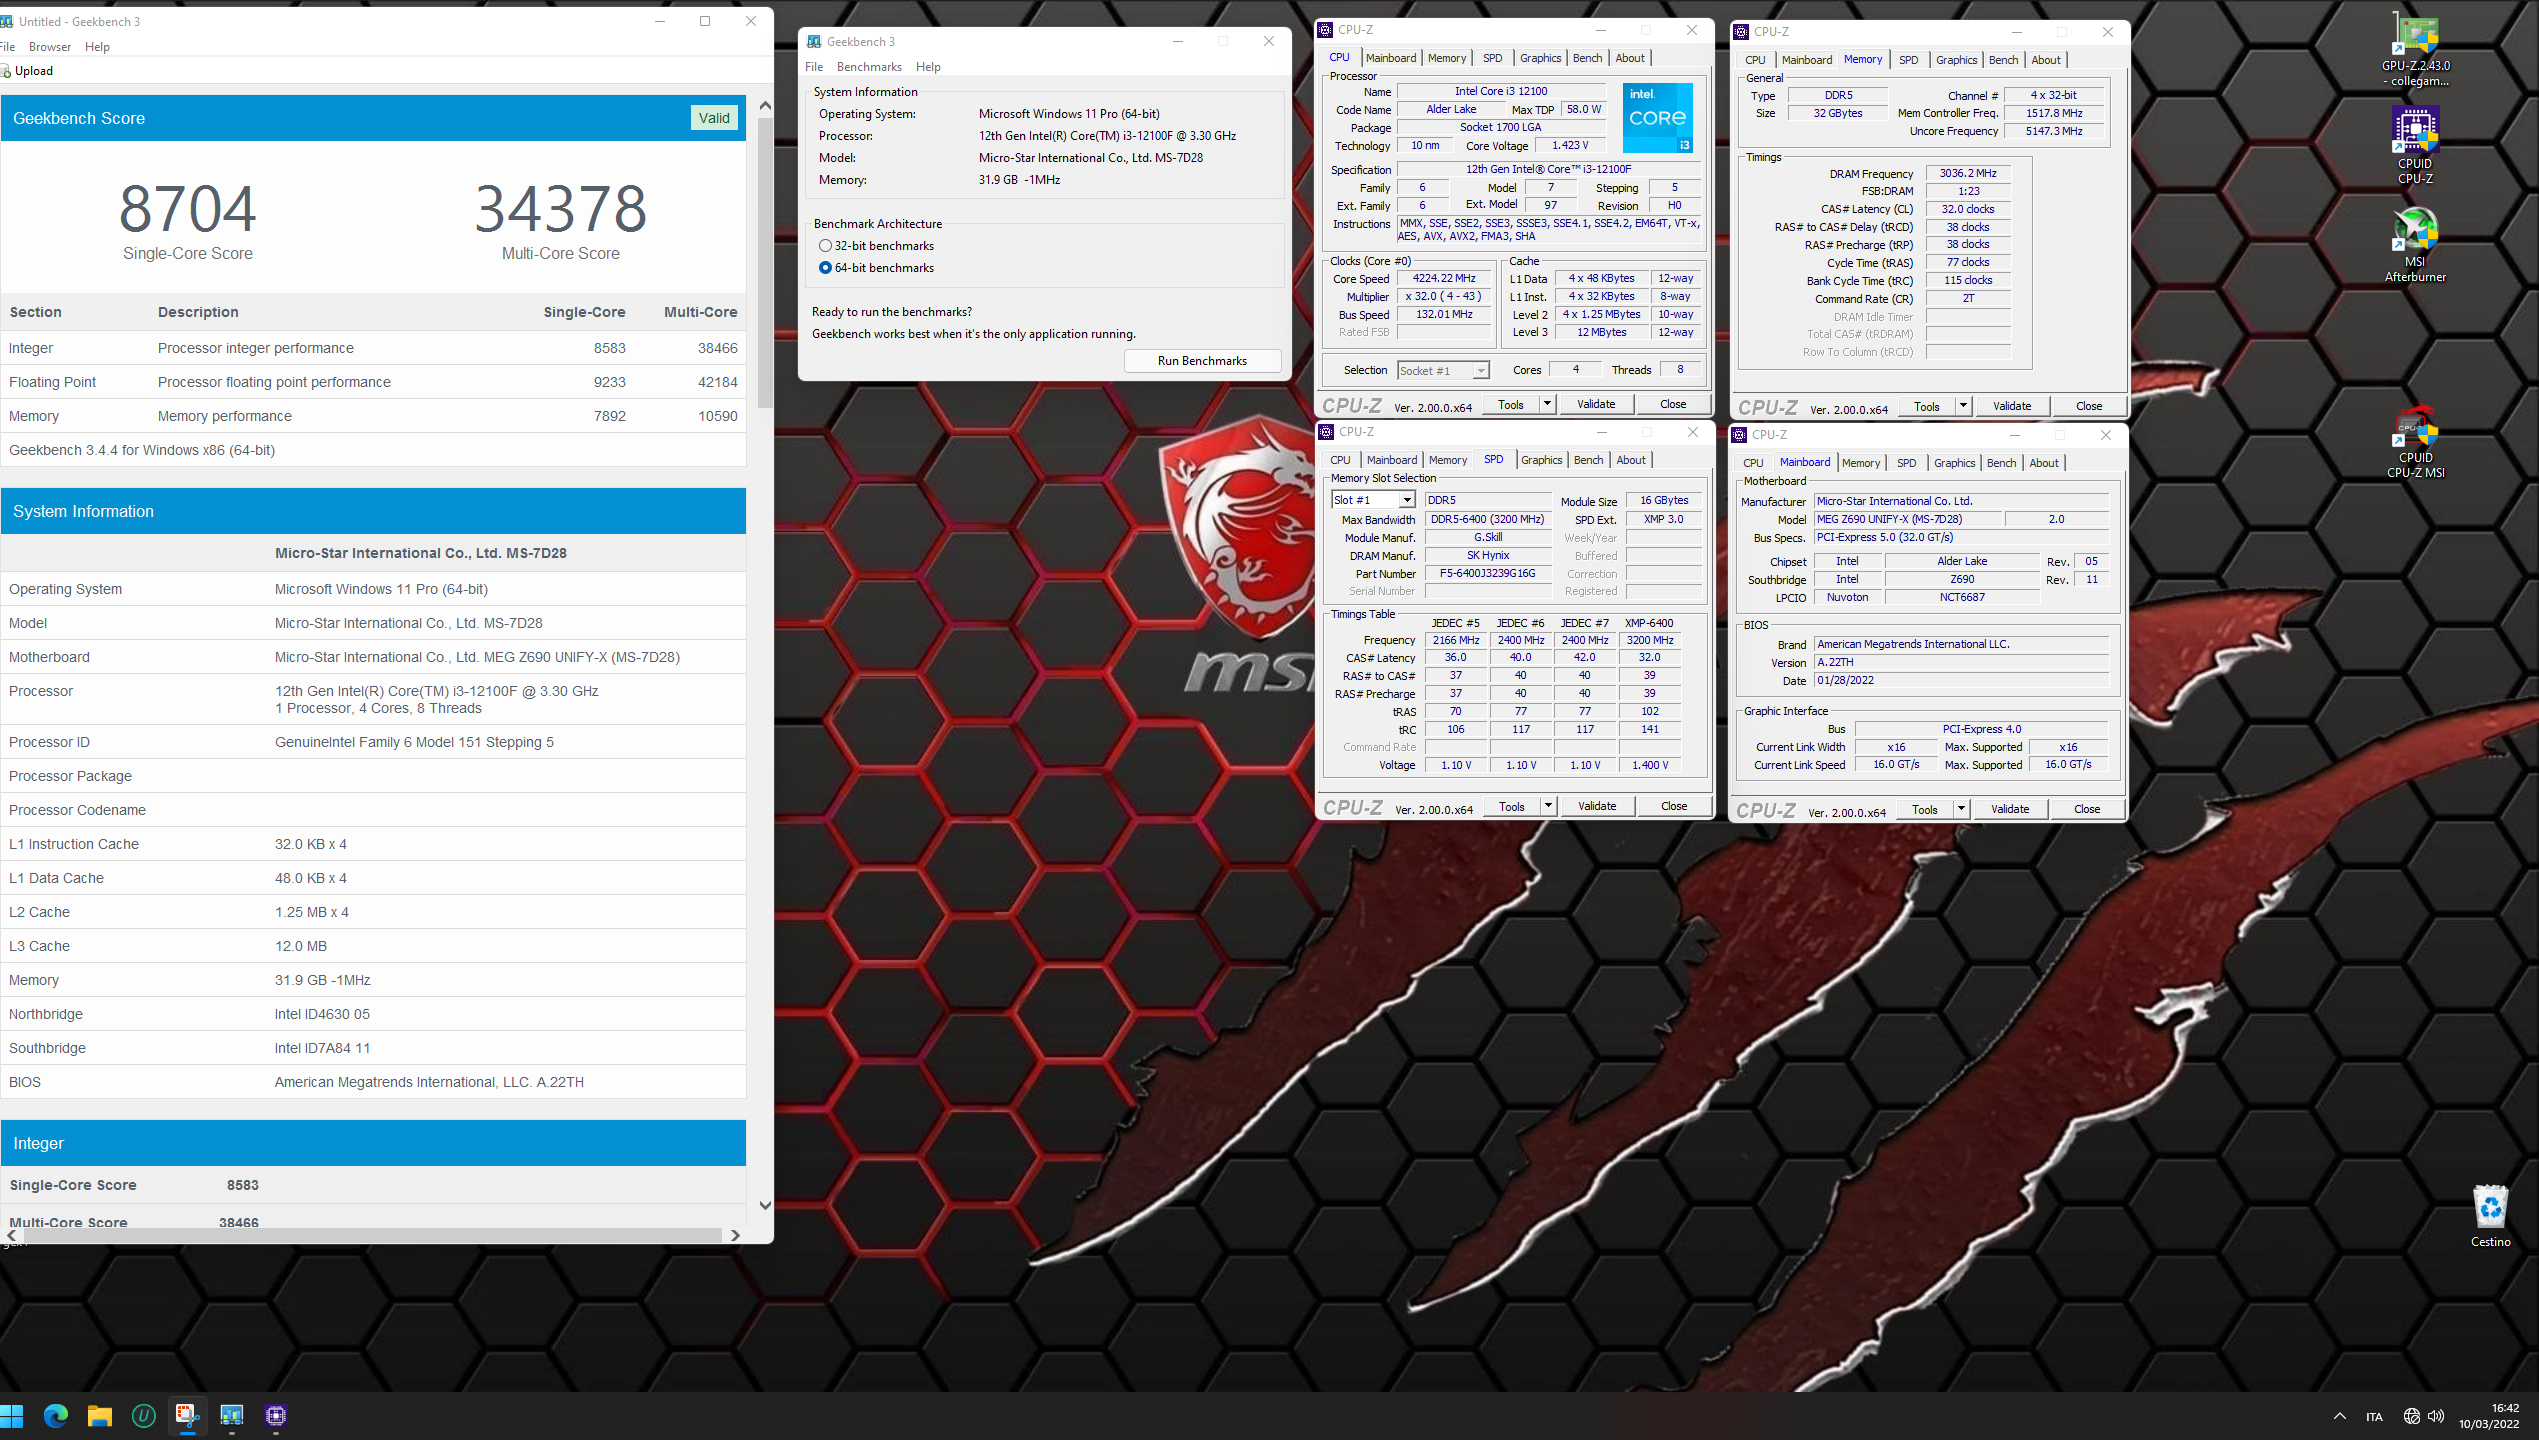The height and width of the screenshot is (1440, 2539).
Task: Click the Intel Core i3 logo in CPU-Z
Action: click(x=1657, y=118)
